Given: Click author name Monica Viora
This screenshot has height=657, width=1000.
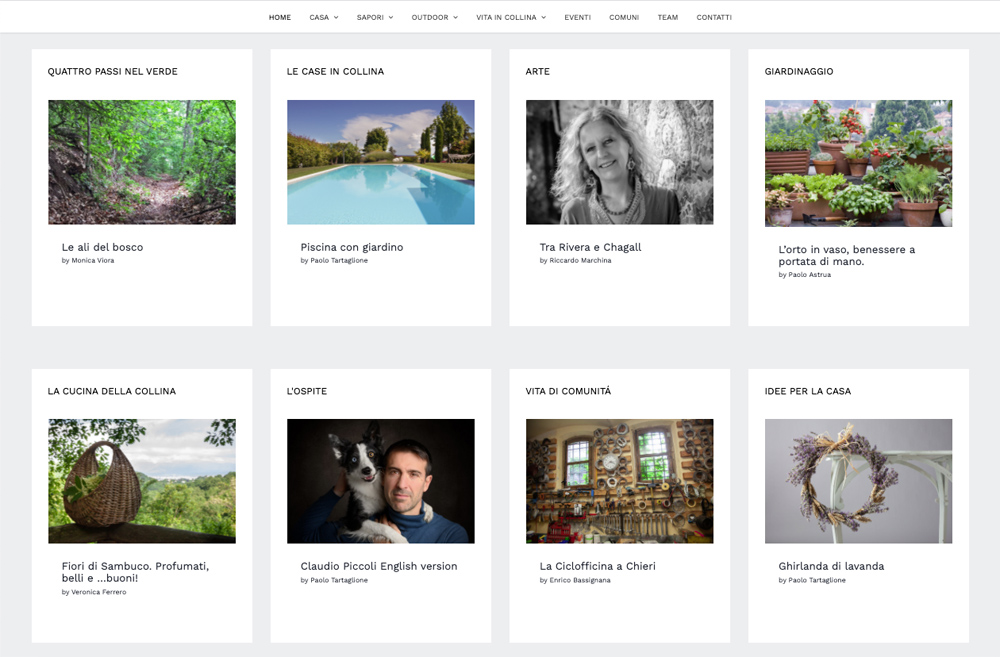Looking at the screenshot, I should (92, 260).
